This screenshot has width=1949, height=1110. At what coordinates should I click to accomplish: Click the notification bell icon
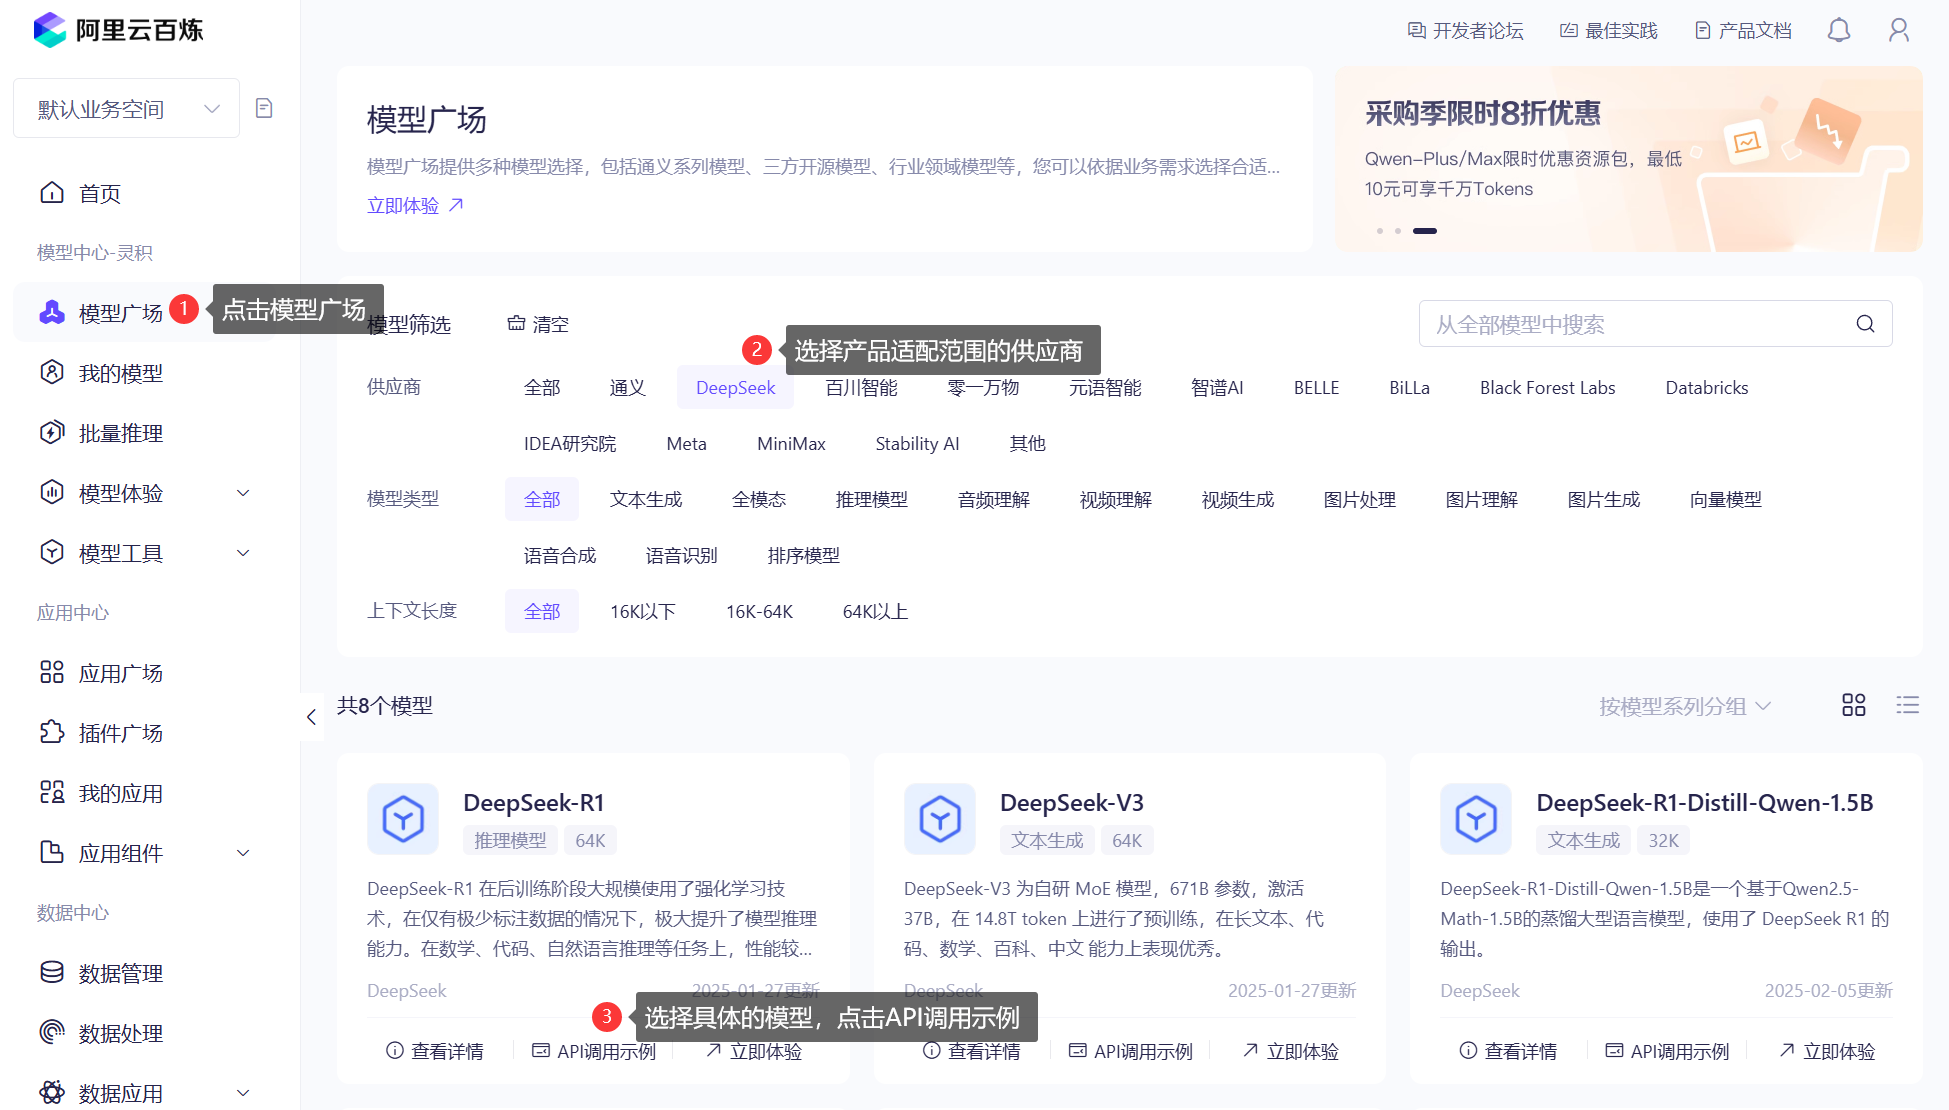(1838, 30)
